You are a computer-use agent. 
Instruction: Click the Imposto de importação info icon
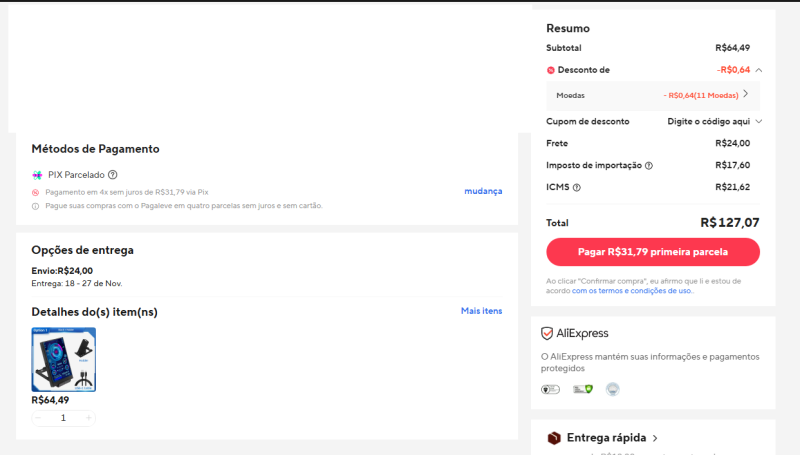pos(649,165)
